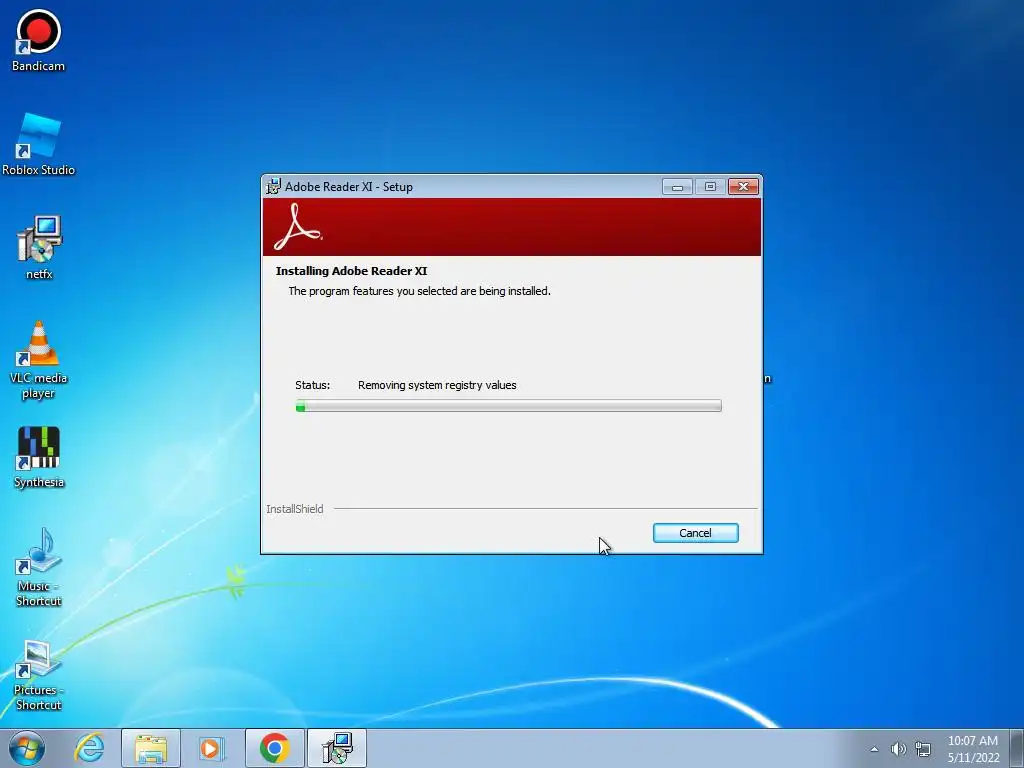Select the Music shortcut icon

[39, 567]
